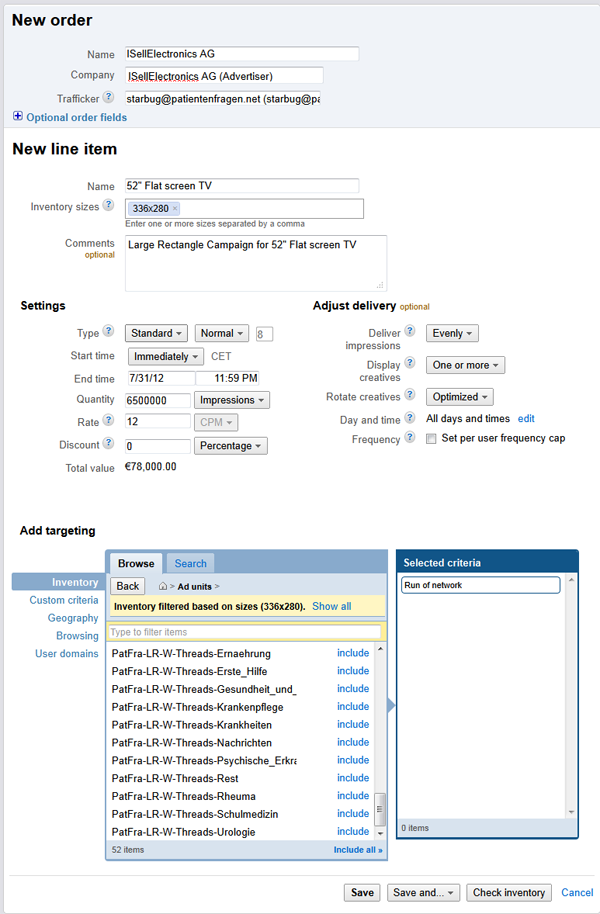
Task: Switch to the Browse tab
Action: 136,563
